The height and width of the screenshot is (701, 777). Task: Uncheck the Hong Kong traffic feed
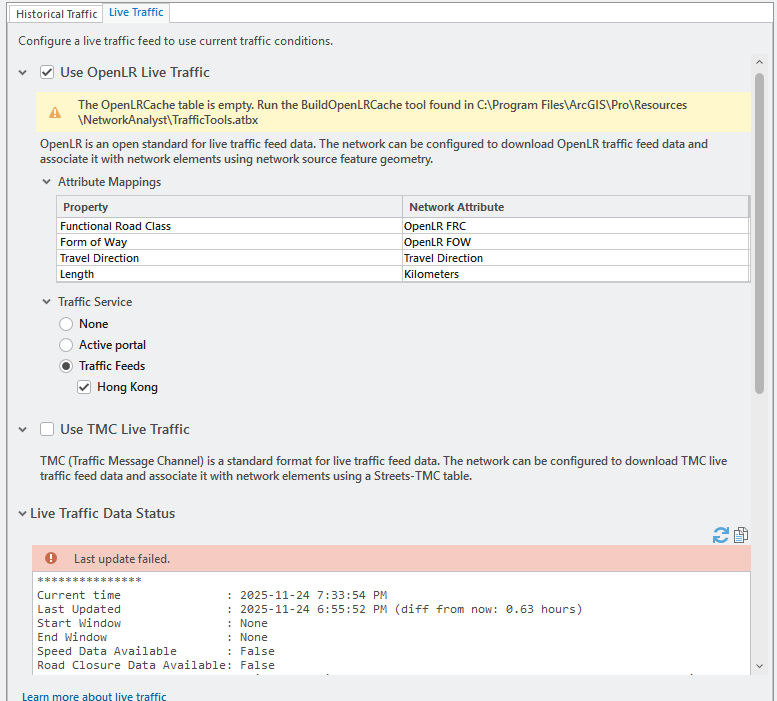coord(84,387)
